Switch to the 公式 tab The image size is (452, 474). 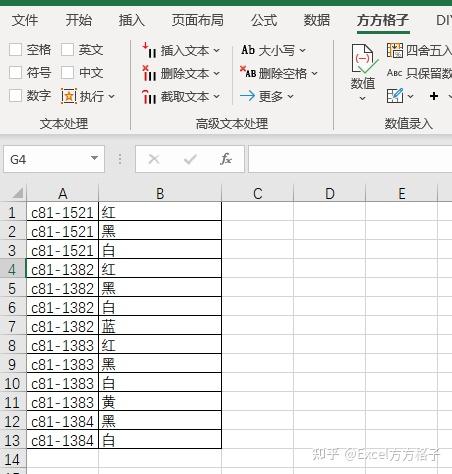tap(264, 20)
